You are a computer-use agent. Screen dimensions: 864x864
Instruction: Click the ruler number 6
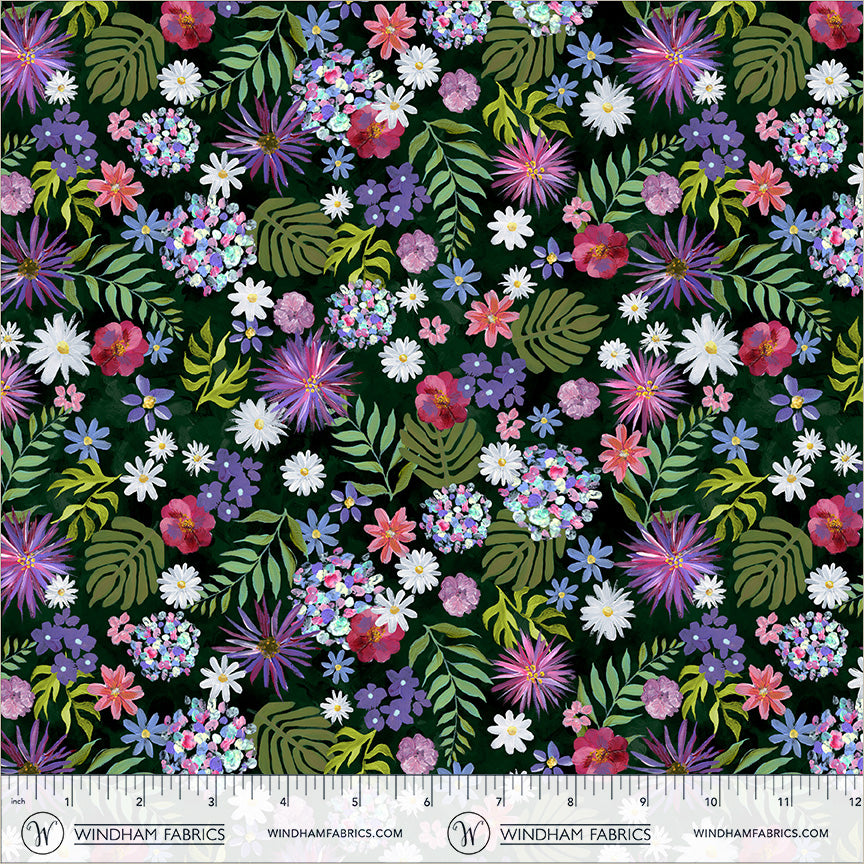(427, 801)
